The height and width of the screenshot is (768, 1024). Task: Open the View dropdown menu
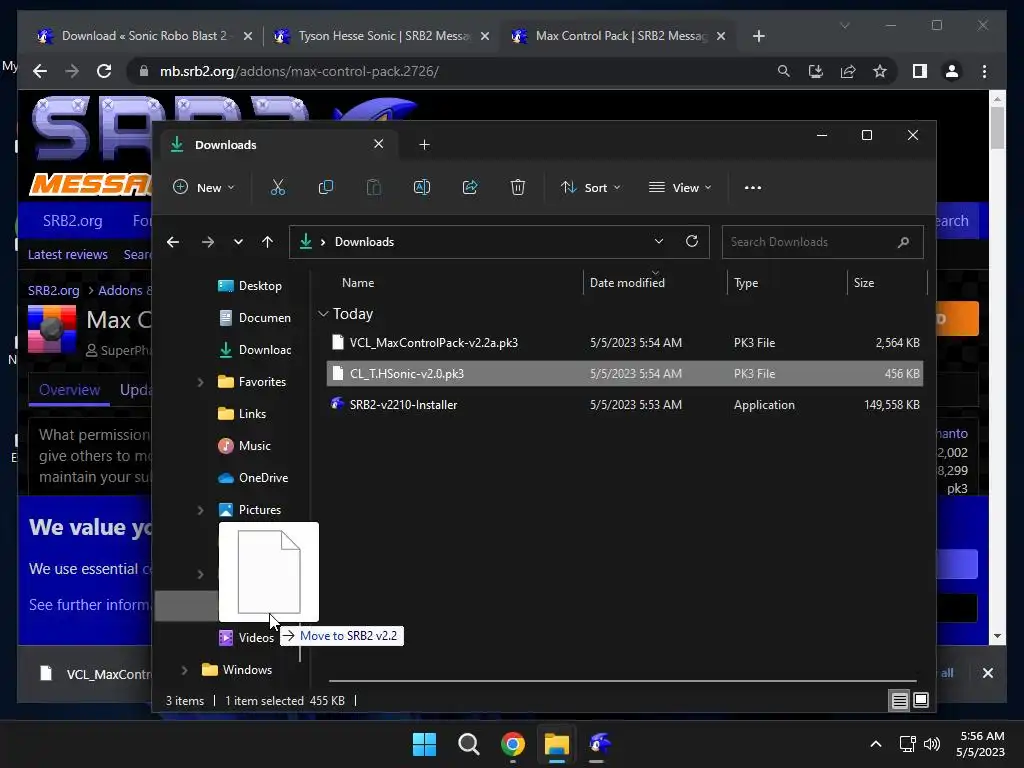(x=680, y=187)
